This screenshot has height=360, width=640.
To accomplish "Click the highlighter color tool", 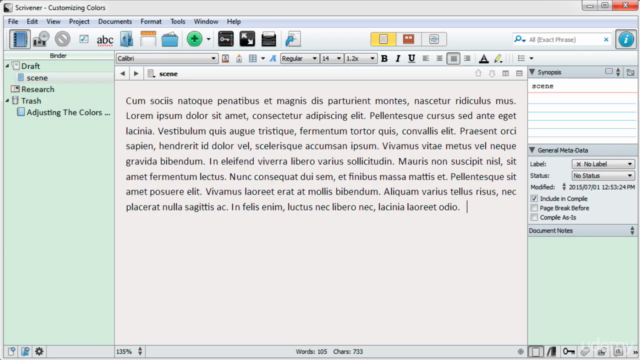I will 498,59.
